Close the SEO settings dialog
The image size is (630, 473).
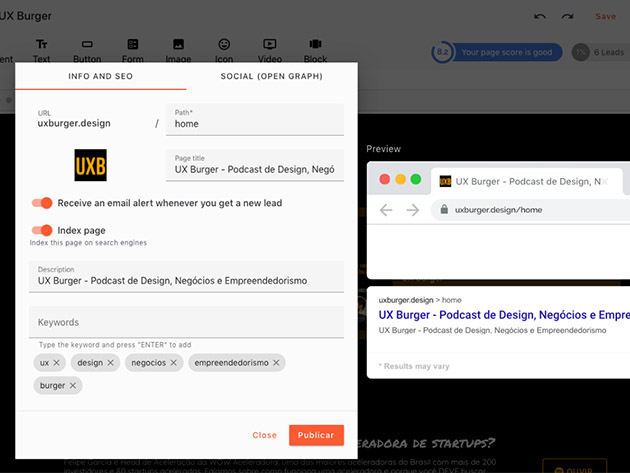coord(264,435)
